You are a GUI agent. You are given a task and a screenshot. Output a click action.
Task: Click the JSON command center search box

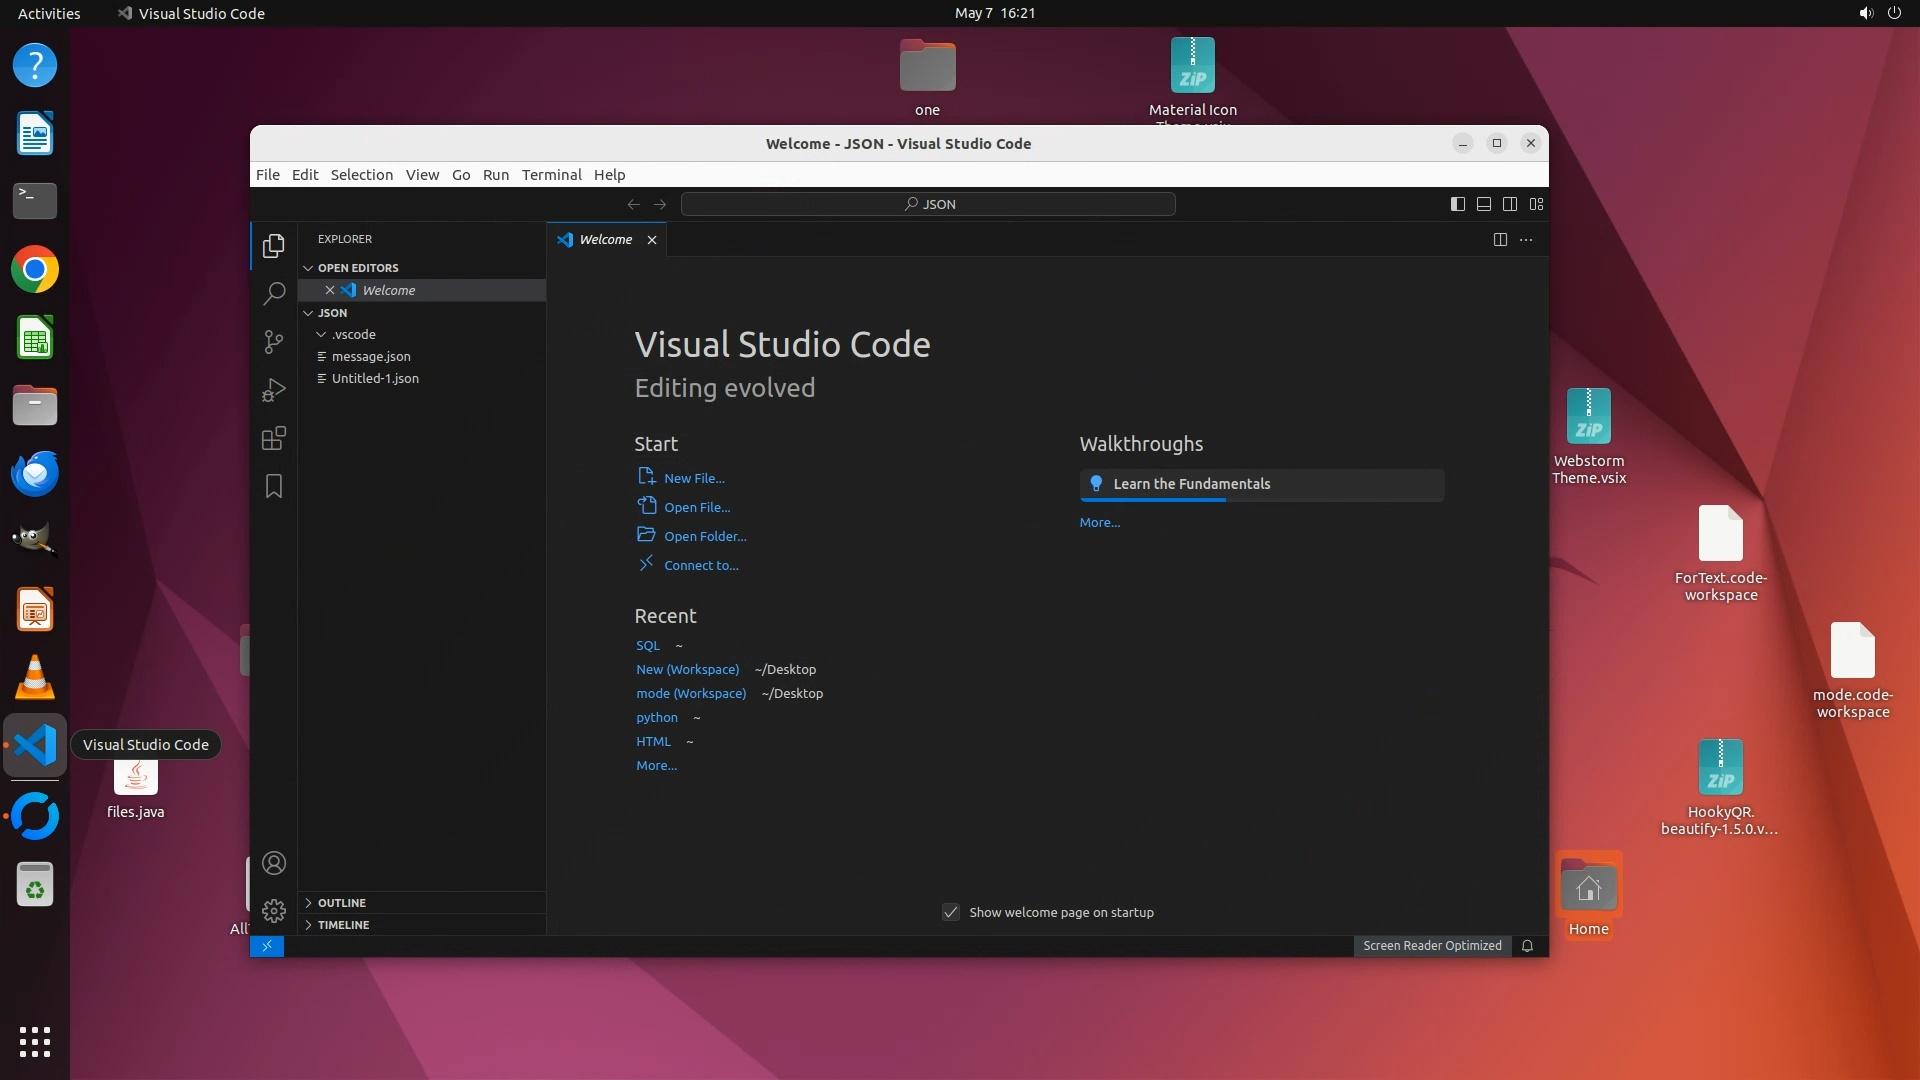click(x=928, y=204)
